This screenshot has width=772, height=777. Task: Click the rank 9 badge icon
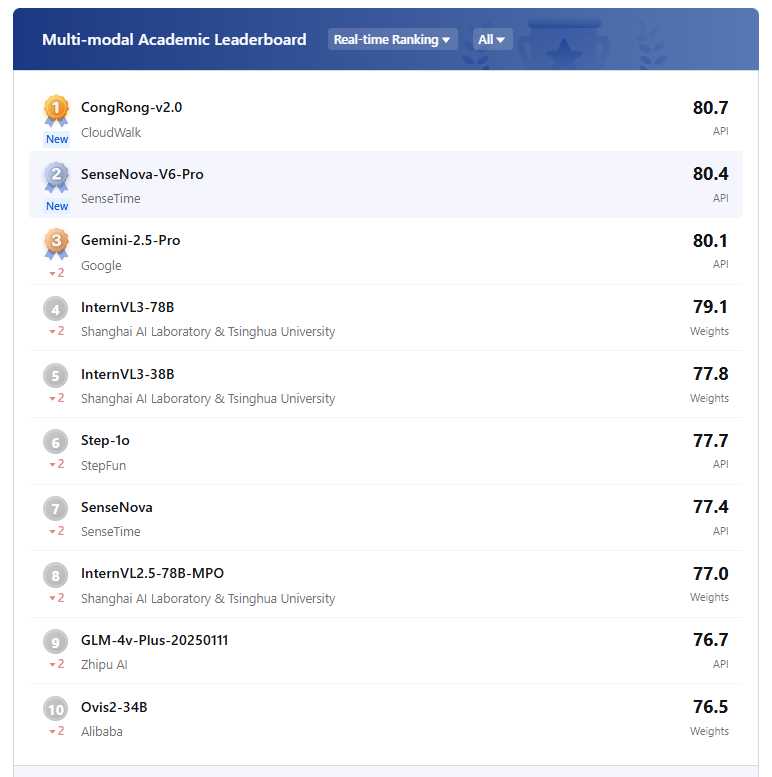click(55, 642)
